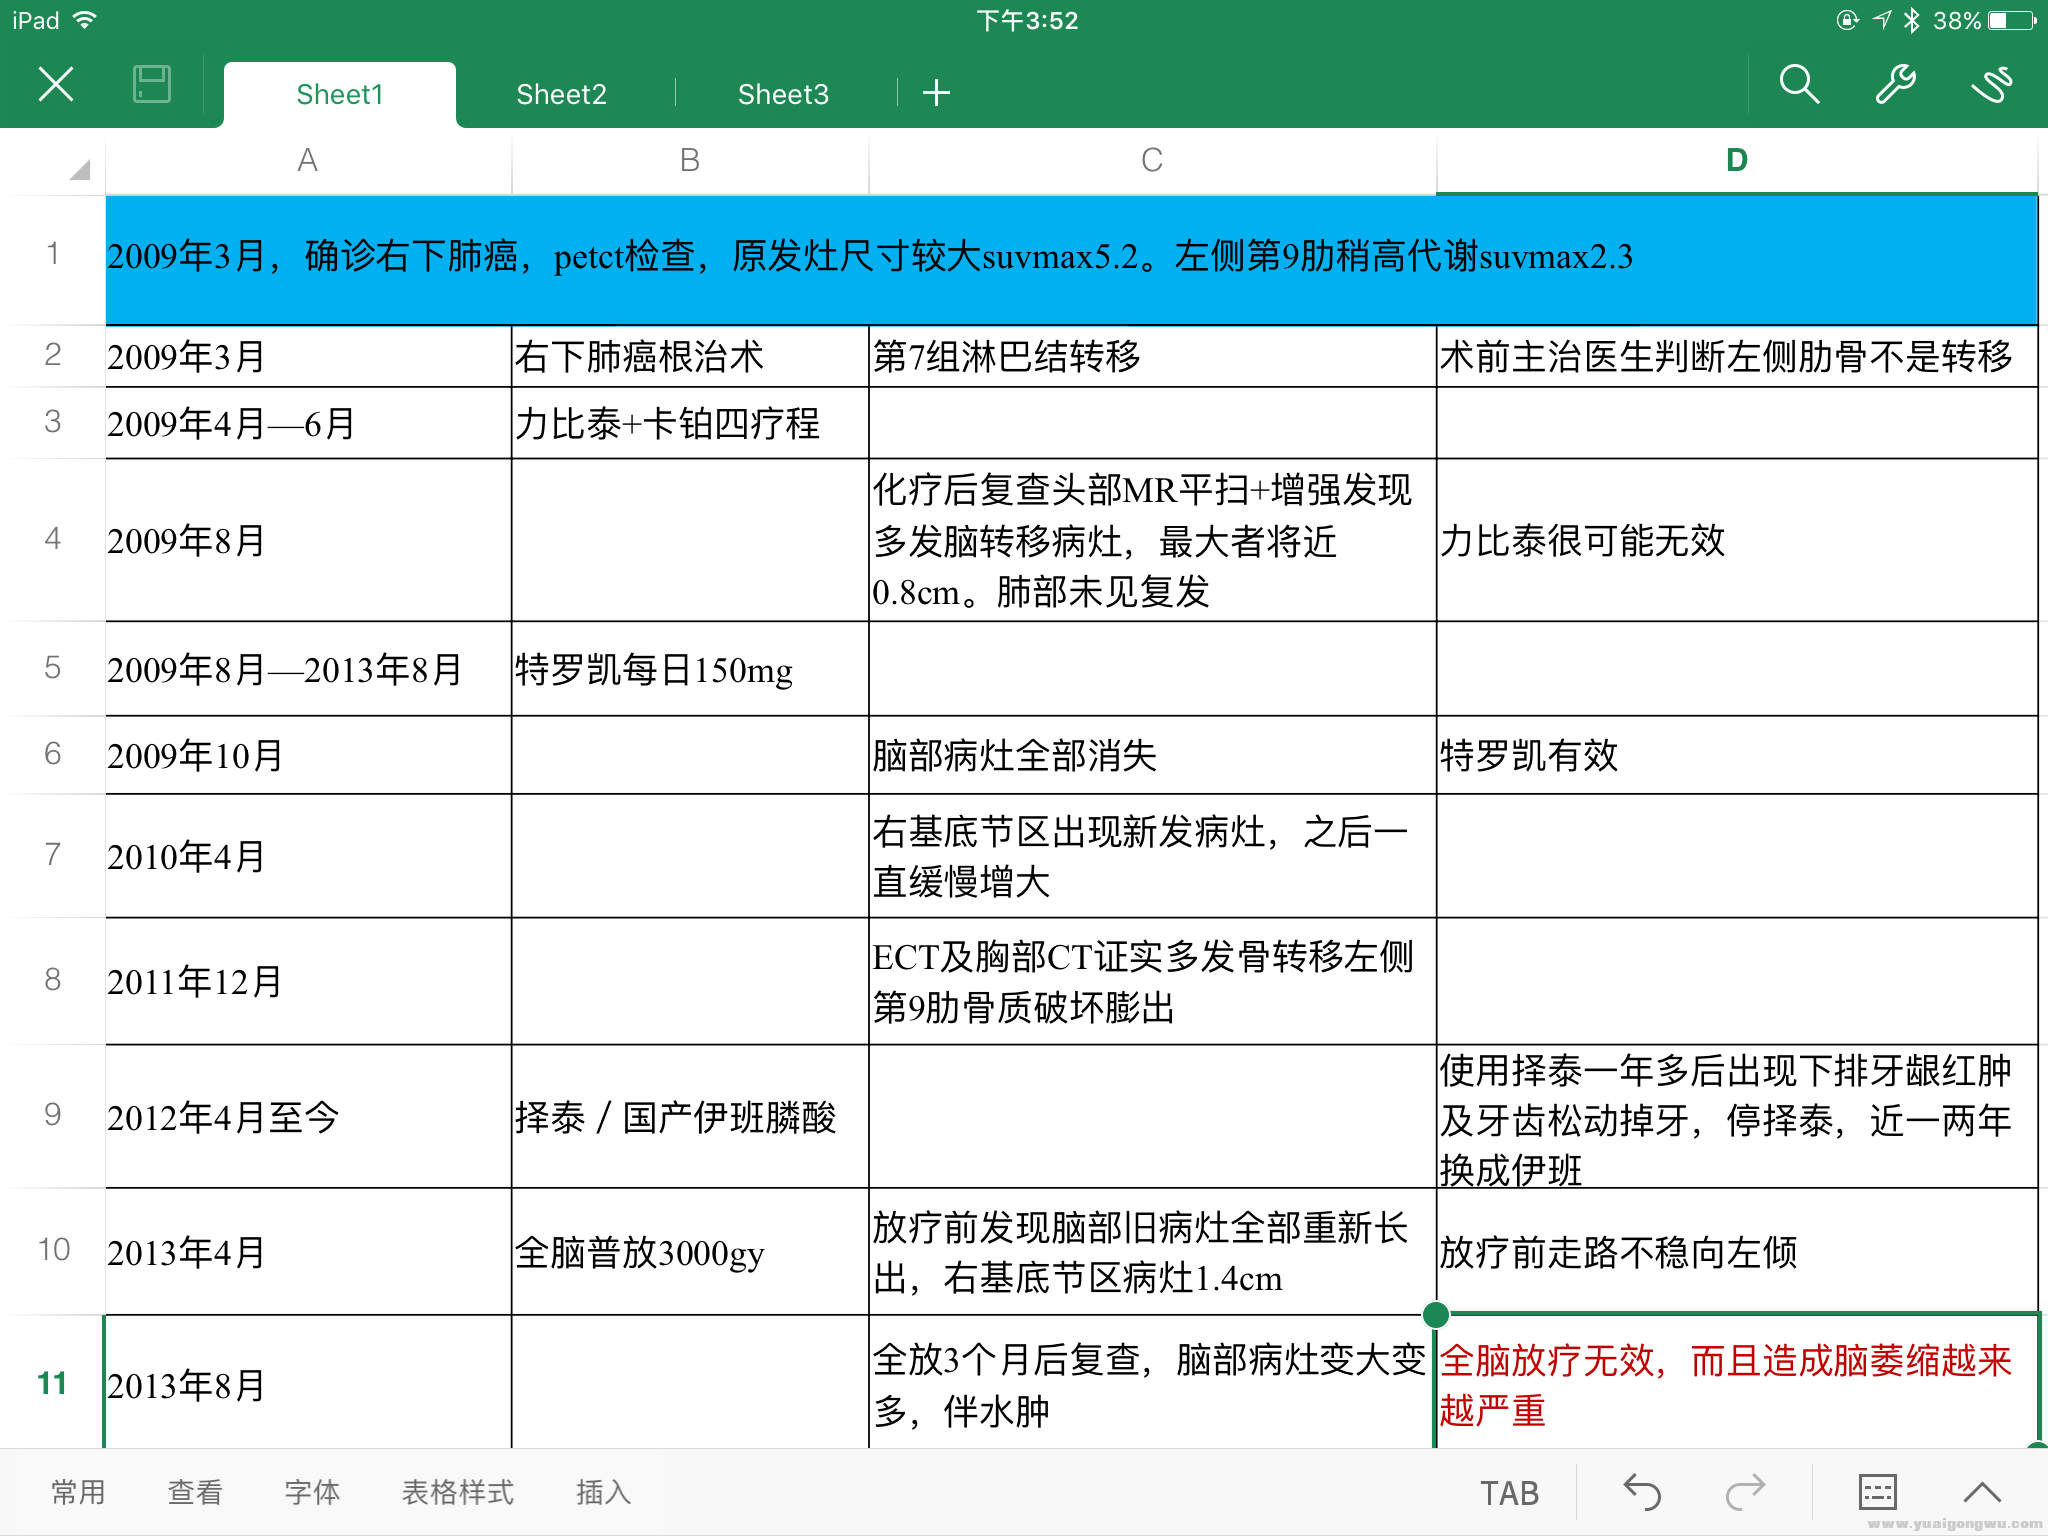Tap Bluetooth icon in status bar

point(1912,20)
